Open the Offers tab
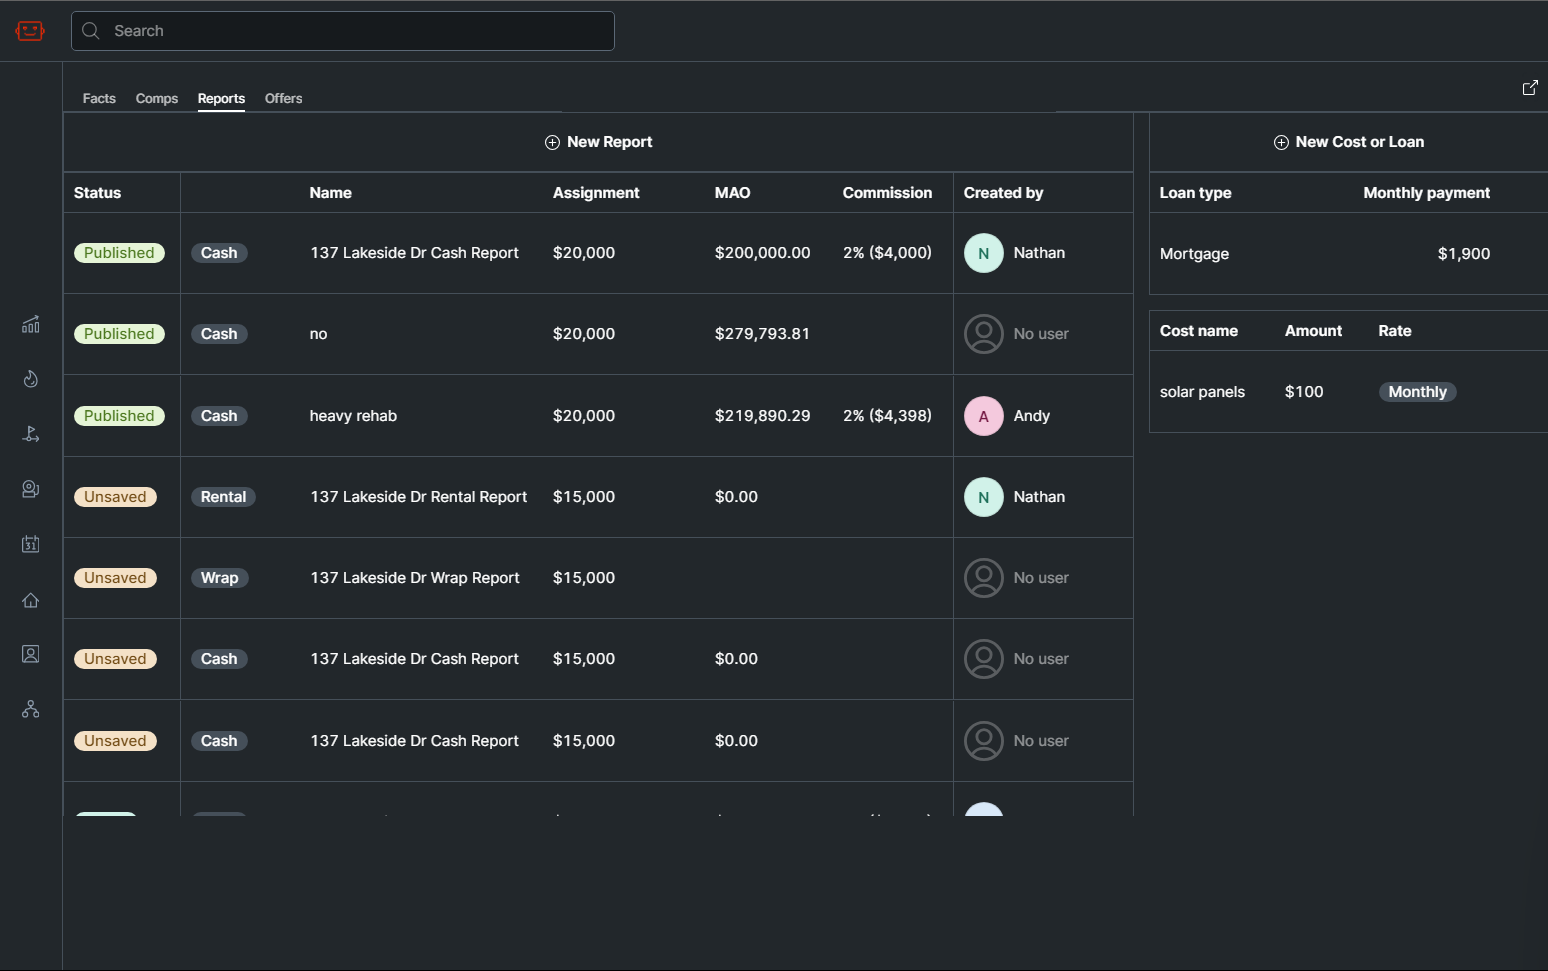1548x971 pixels. pyautogui.click(x=283, y=98)
